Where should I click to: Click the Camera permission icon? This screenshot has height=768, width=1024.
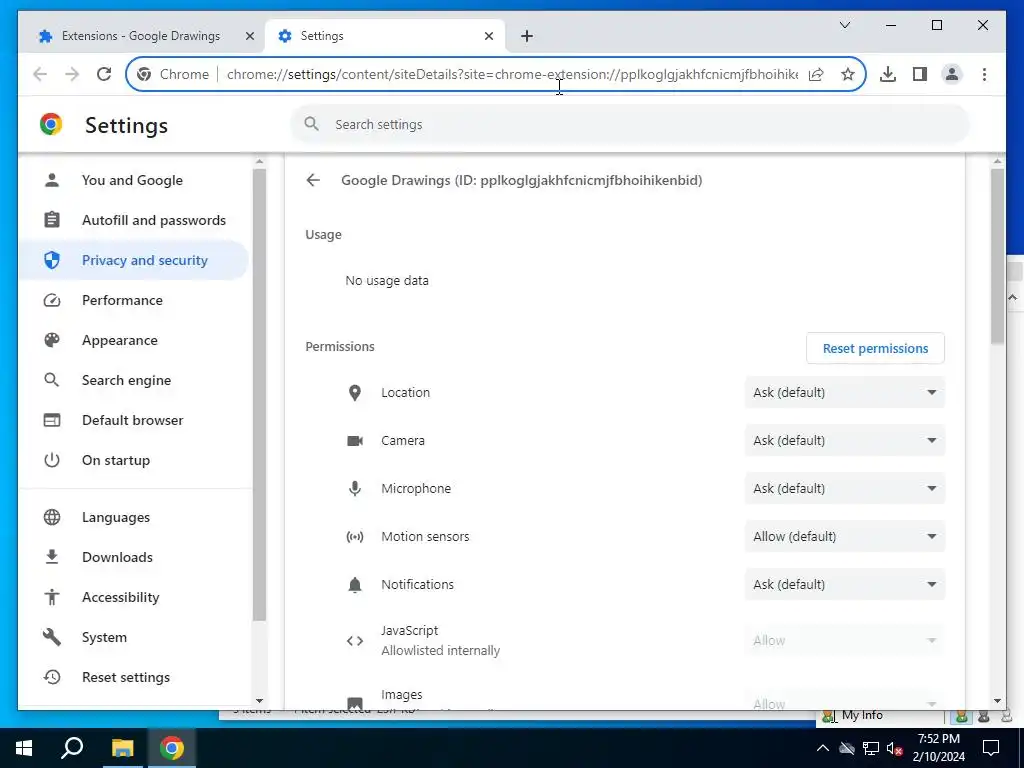click(355, 441)
